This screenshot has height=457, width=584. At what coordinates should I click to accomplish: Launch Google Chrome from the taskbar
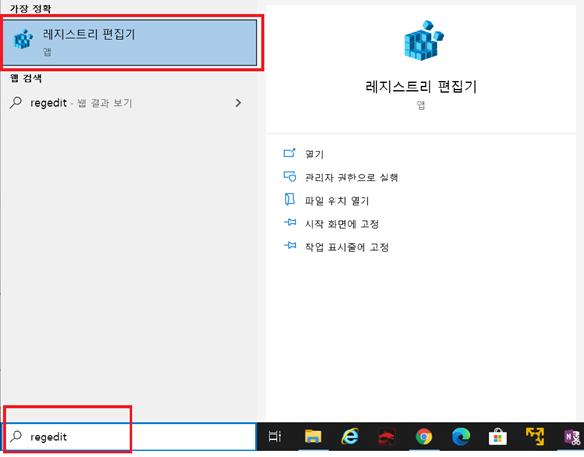point(424,437)
